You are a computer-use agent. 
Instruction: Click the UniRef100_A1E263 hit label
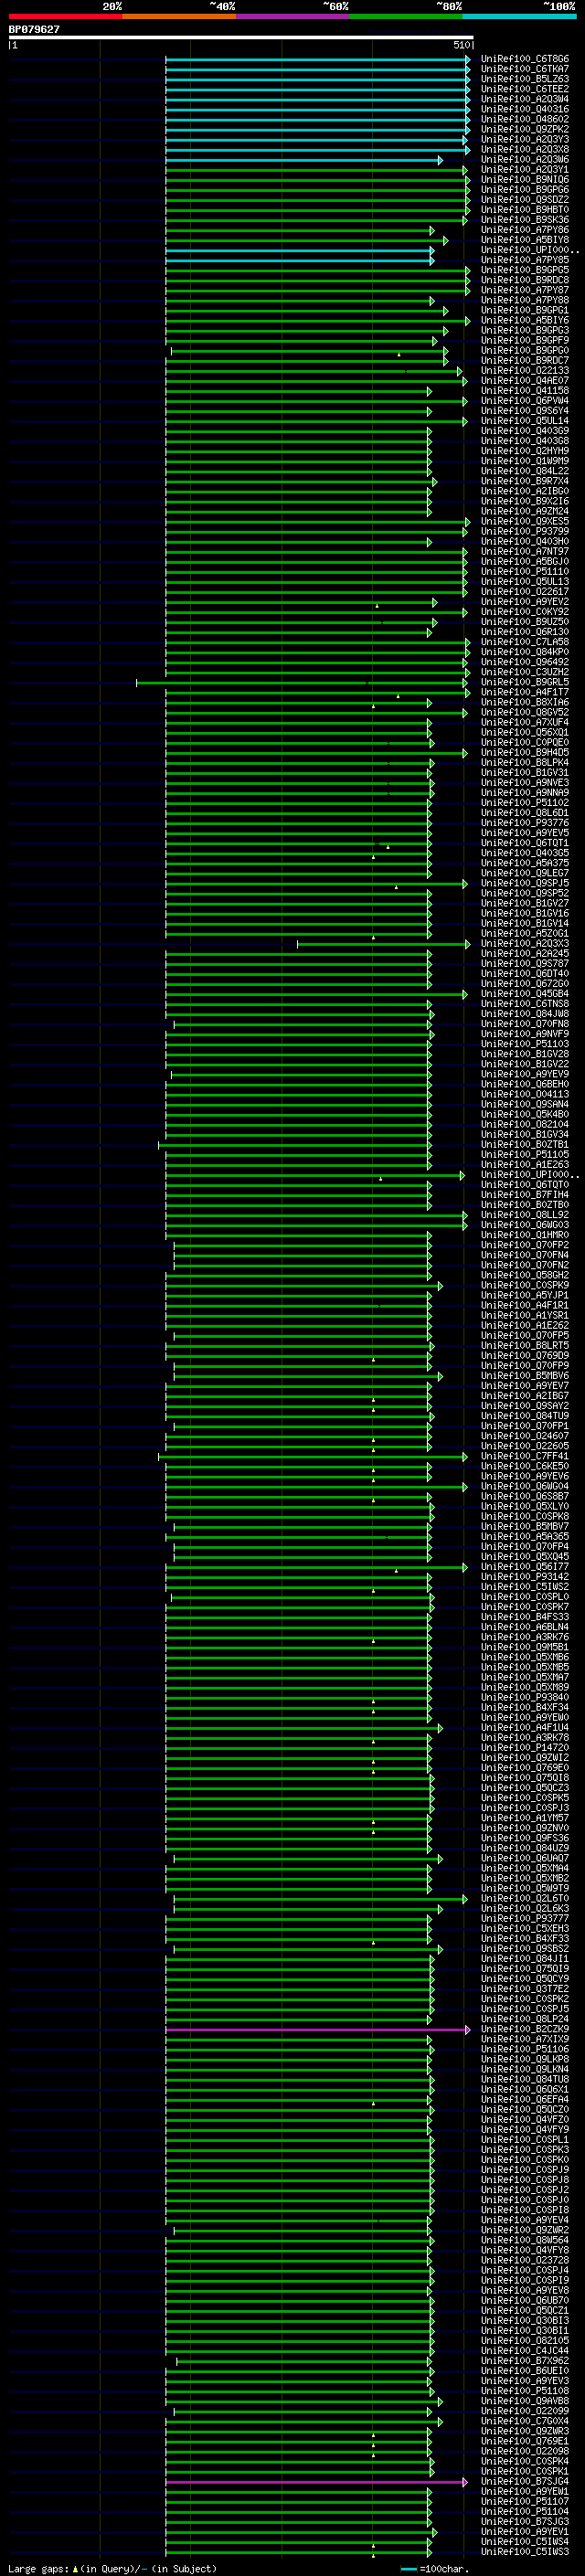pyautogui.click(x=525, y=1164)
